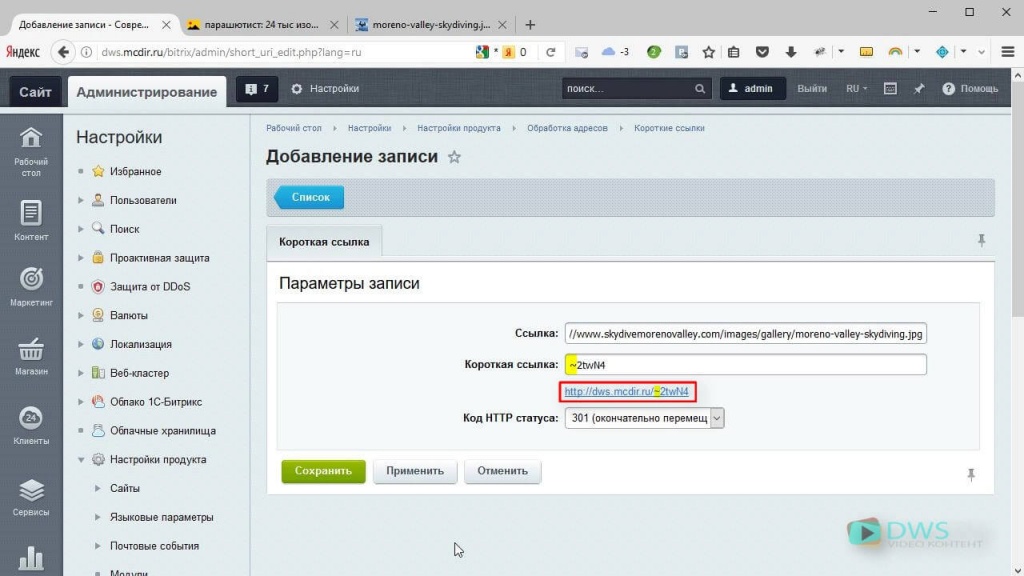Open Облачные хранилища tree item
Screen dimensions: 1024x576
162,431
